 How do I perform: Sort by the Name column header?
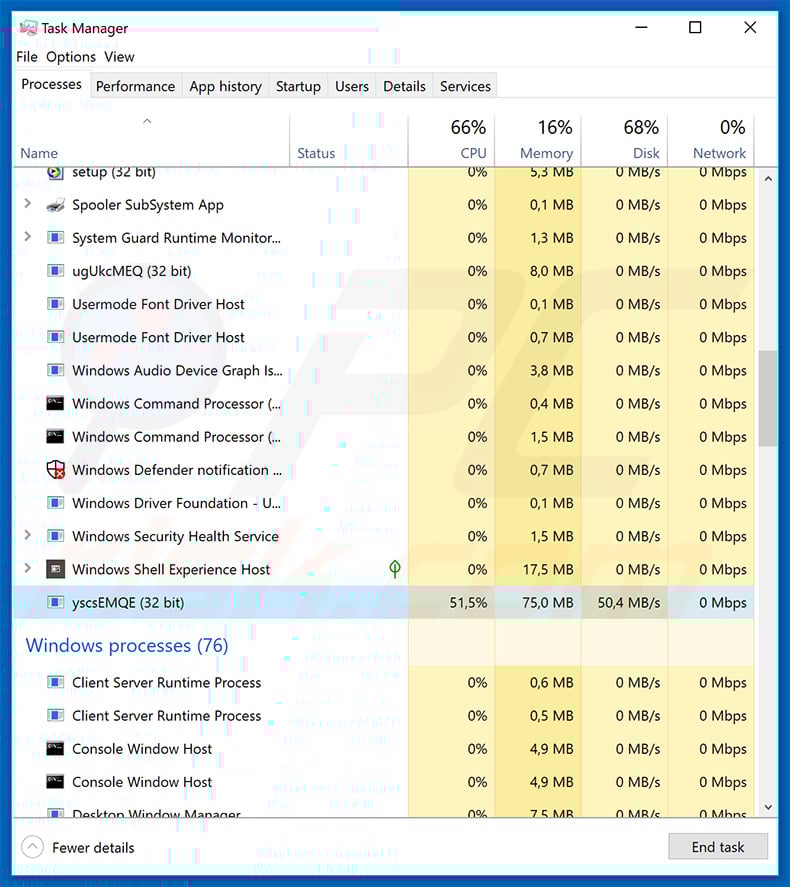pos(151,141)
